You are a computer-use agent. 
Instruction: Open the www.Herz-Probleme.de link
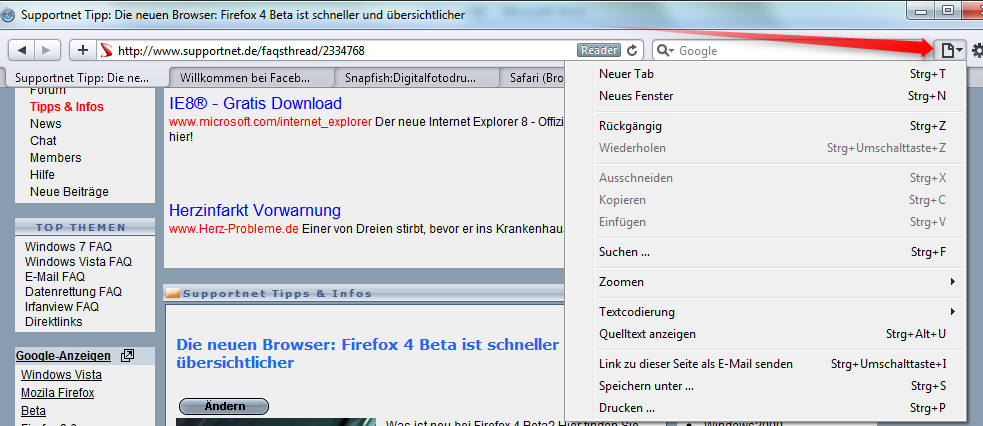coord(234,228)
